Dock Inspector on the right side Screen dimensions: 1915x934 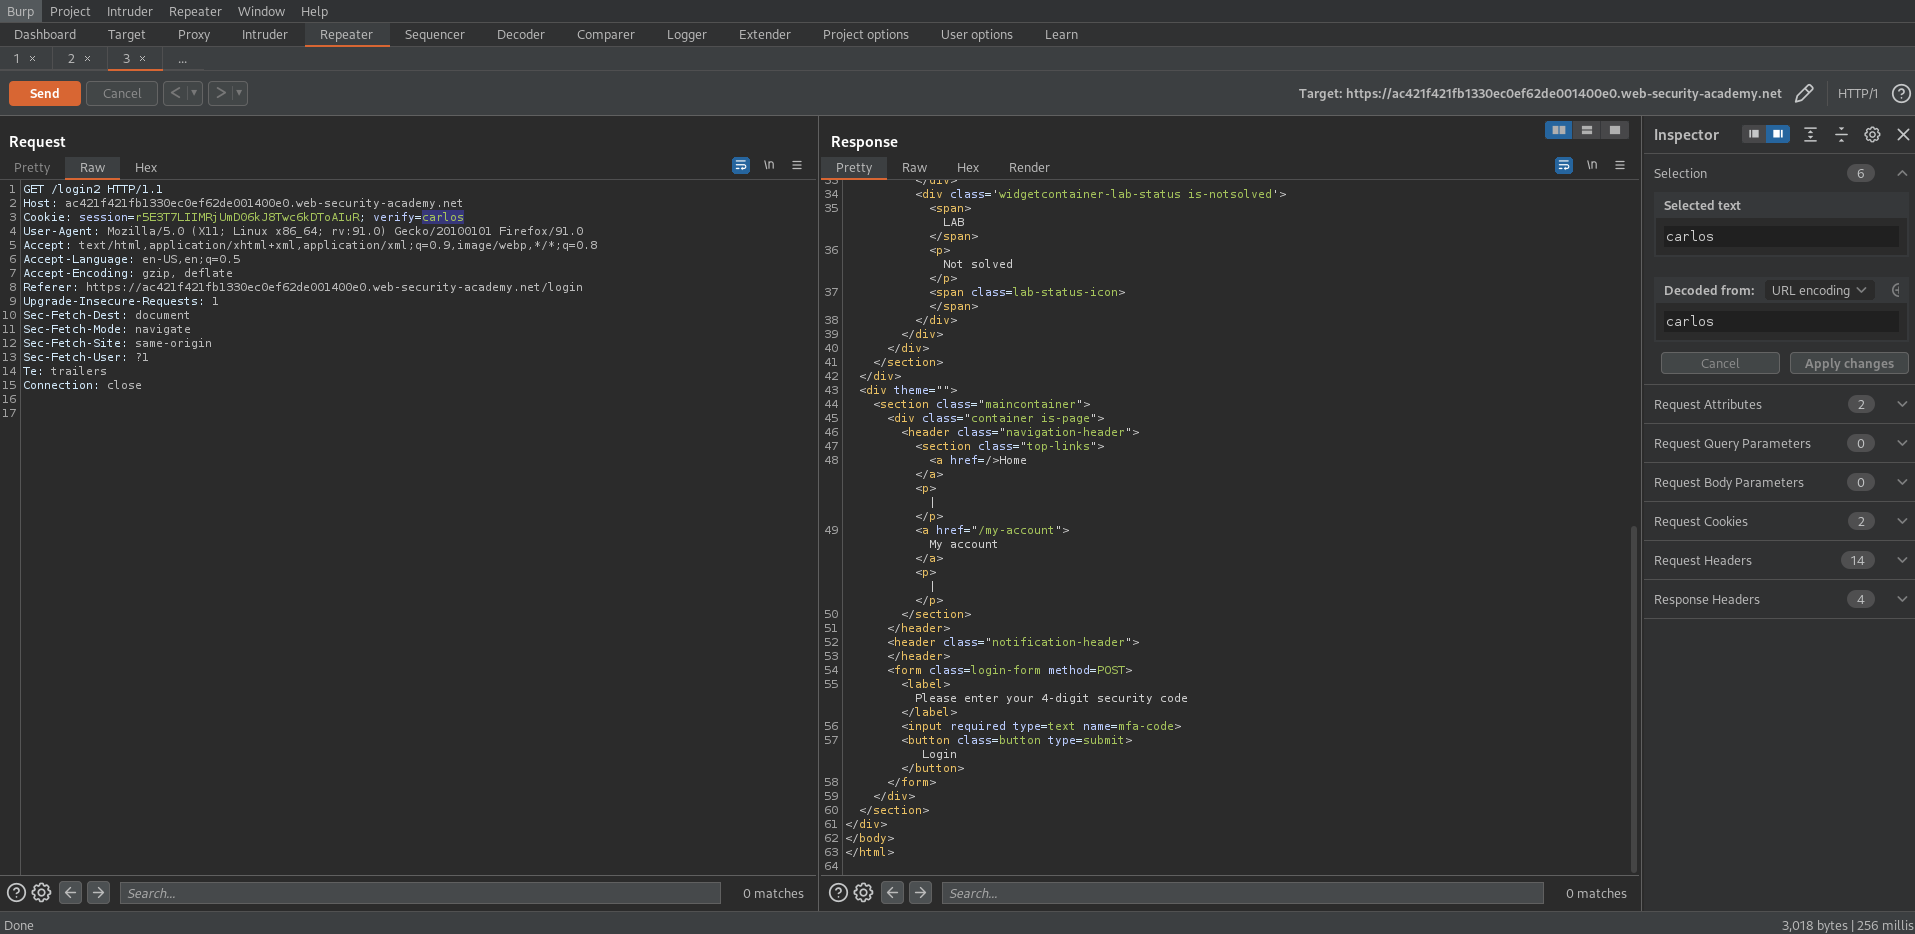1778,134
